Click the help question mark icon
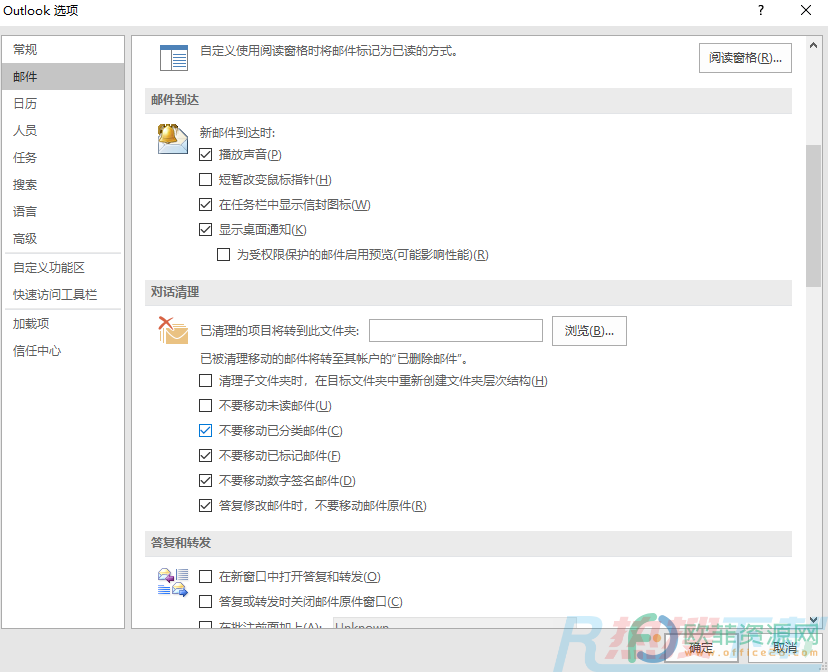The image size is (828, 672). pos(760,10)
